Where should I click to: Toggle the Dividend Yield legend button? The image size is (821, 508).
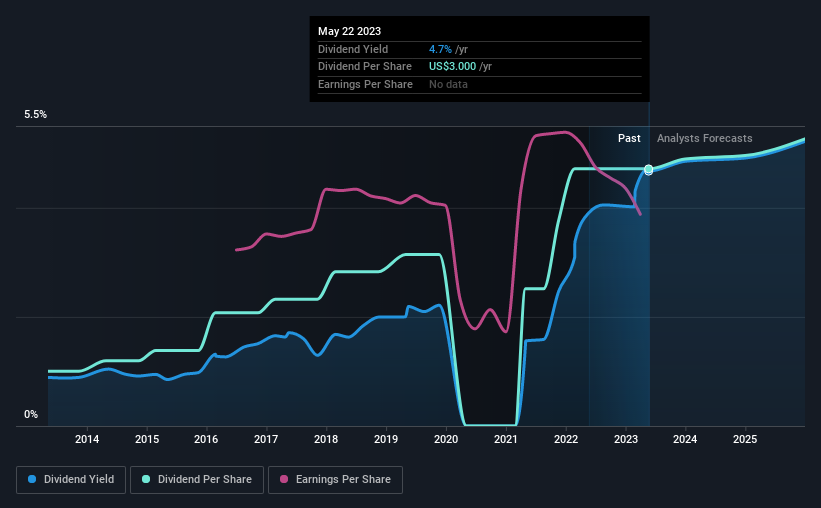(71, 480)
